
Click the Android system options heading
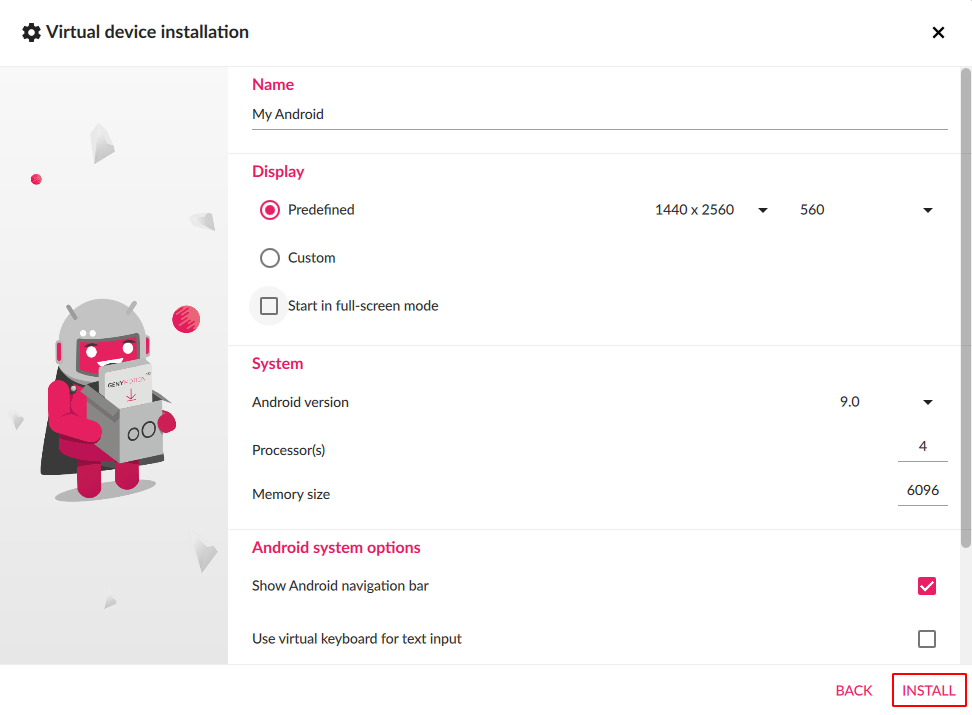[x=336, y=548]
